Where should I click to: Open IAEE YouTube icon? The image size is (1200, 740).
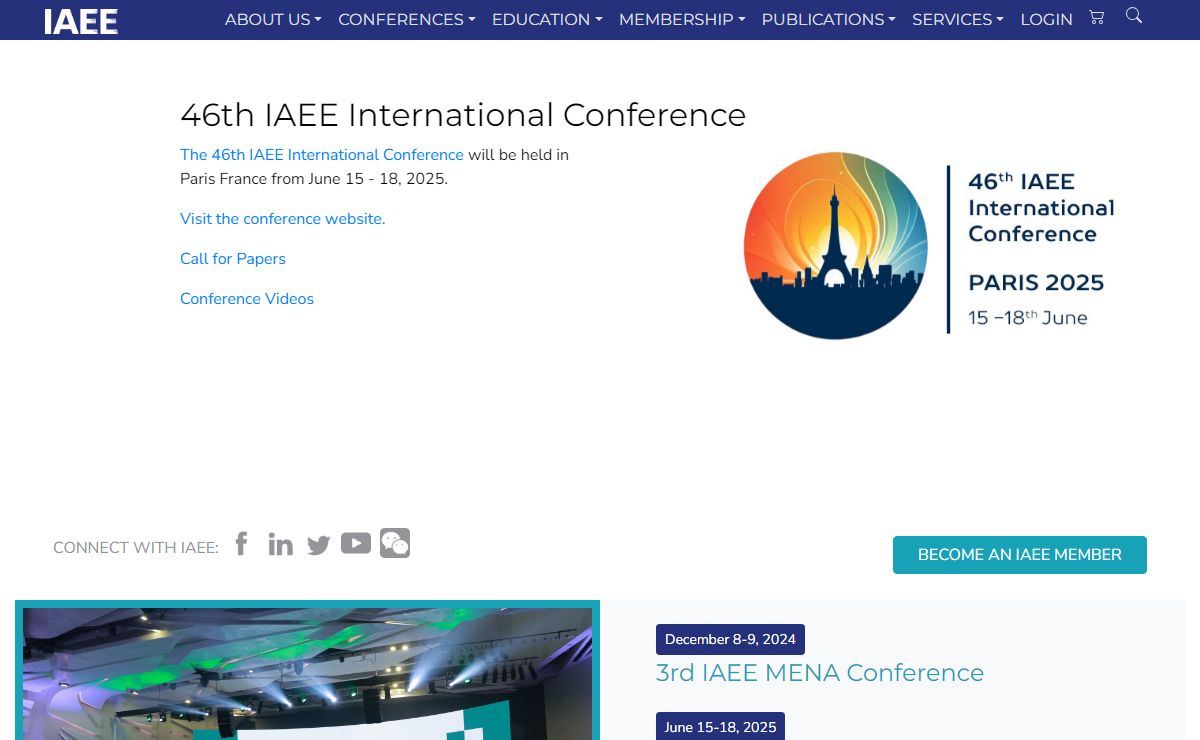point(356,543)
